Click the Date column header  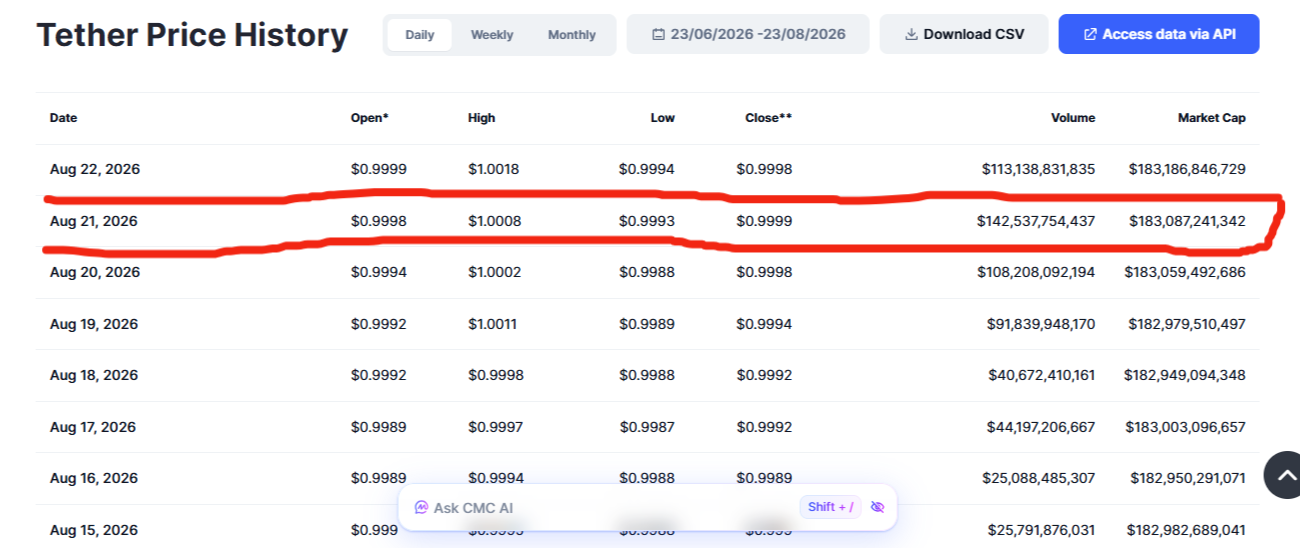pos(63,118)
